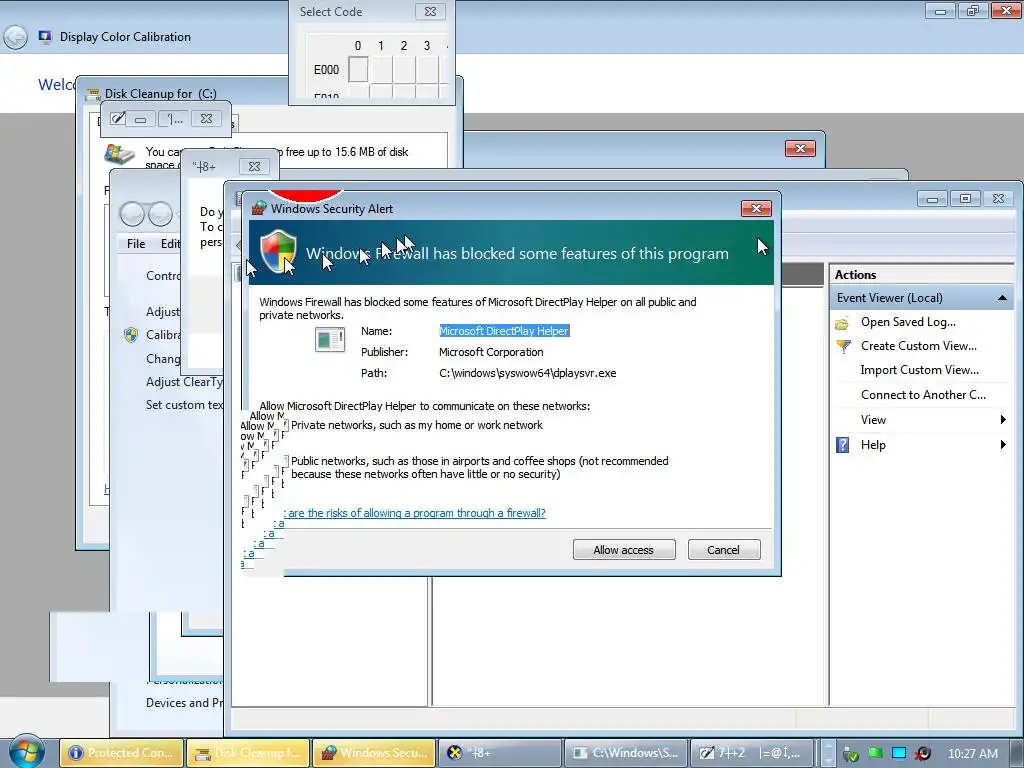Switch to the C:\Windows\S... taskbar button
The width and height of the screenshot is (1024, 768).
[x=626, y=753]
